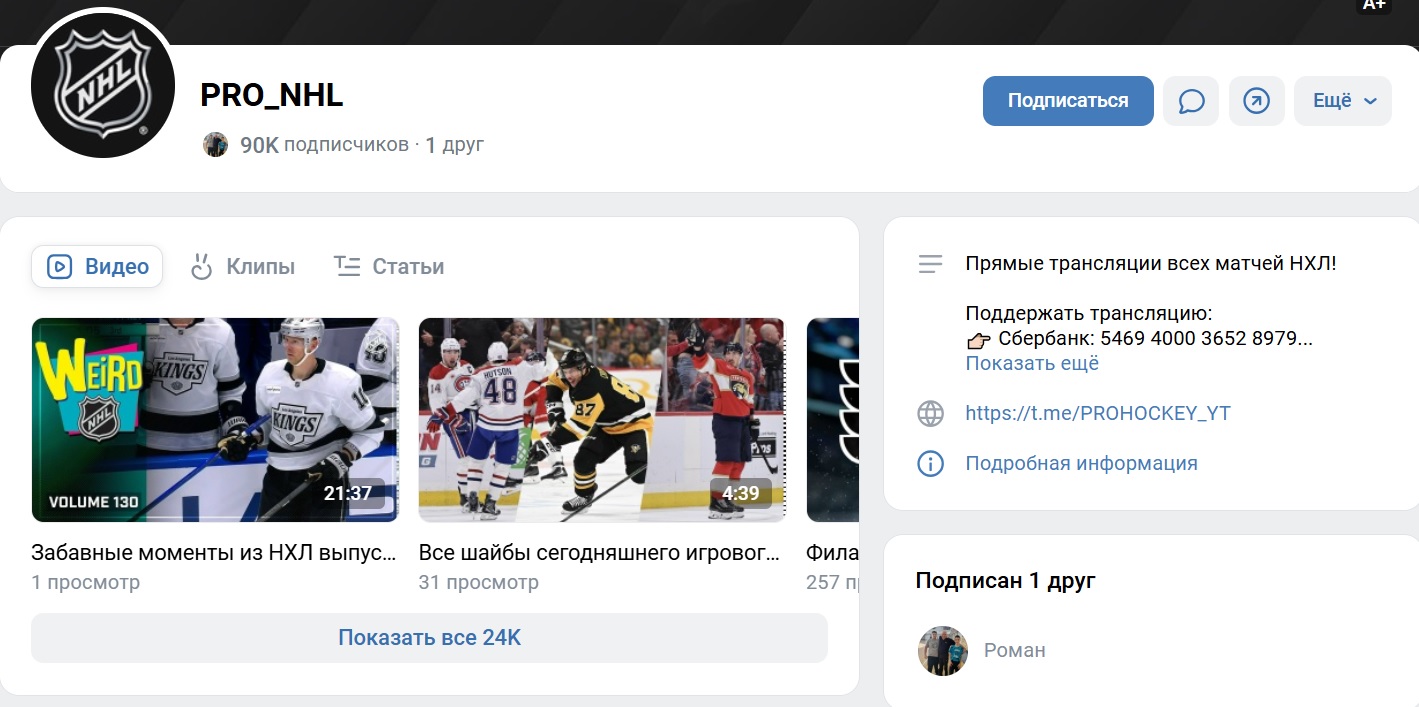Play the 4:39 all goals video thumbnail
Image resolution: width=1419 pixels, height=707 pixels.
click(x=601, y=420)
